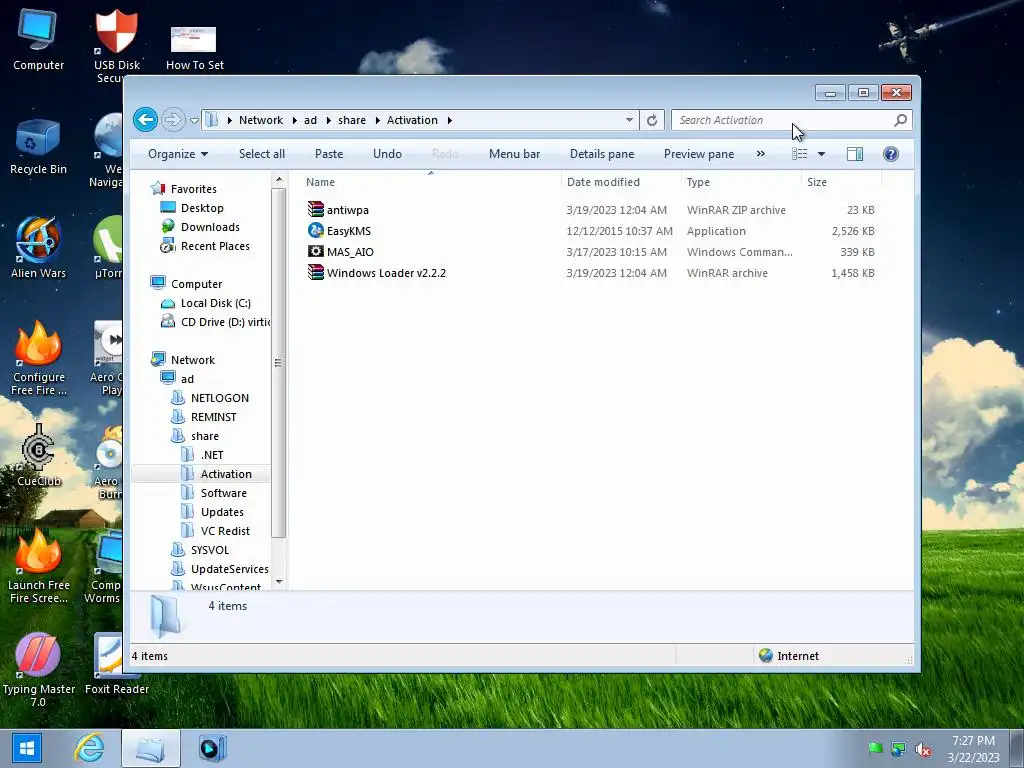
Task: Open the NETLOGON share folder
Action: [219, 398]
